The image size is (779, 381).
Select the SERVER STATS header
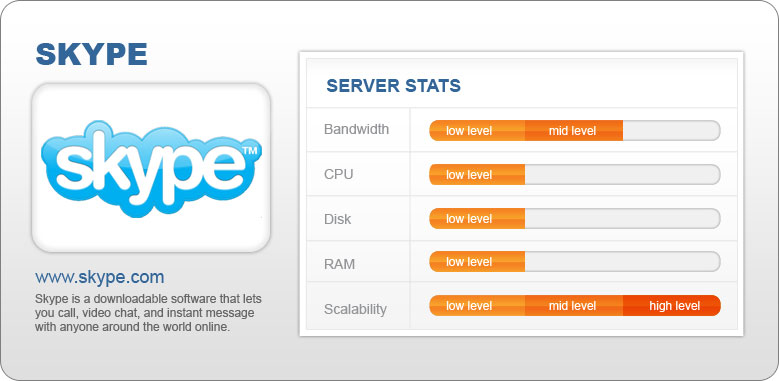pos(393,86)
